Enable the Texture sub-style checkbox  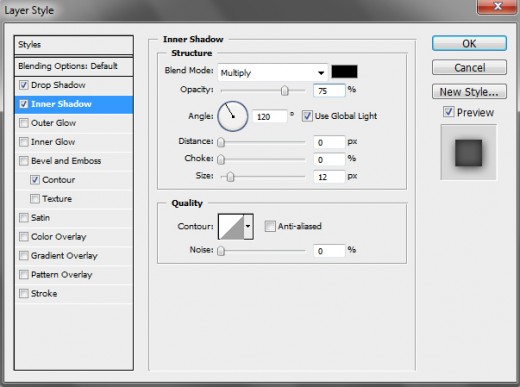pyautogui.click(x=35, y=199)
